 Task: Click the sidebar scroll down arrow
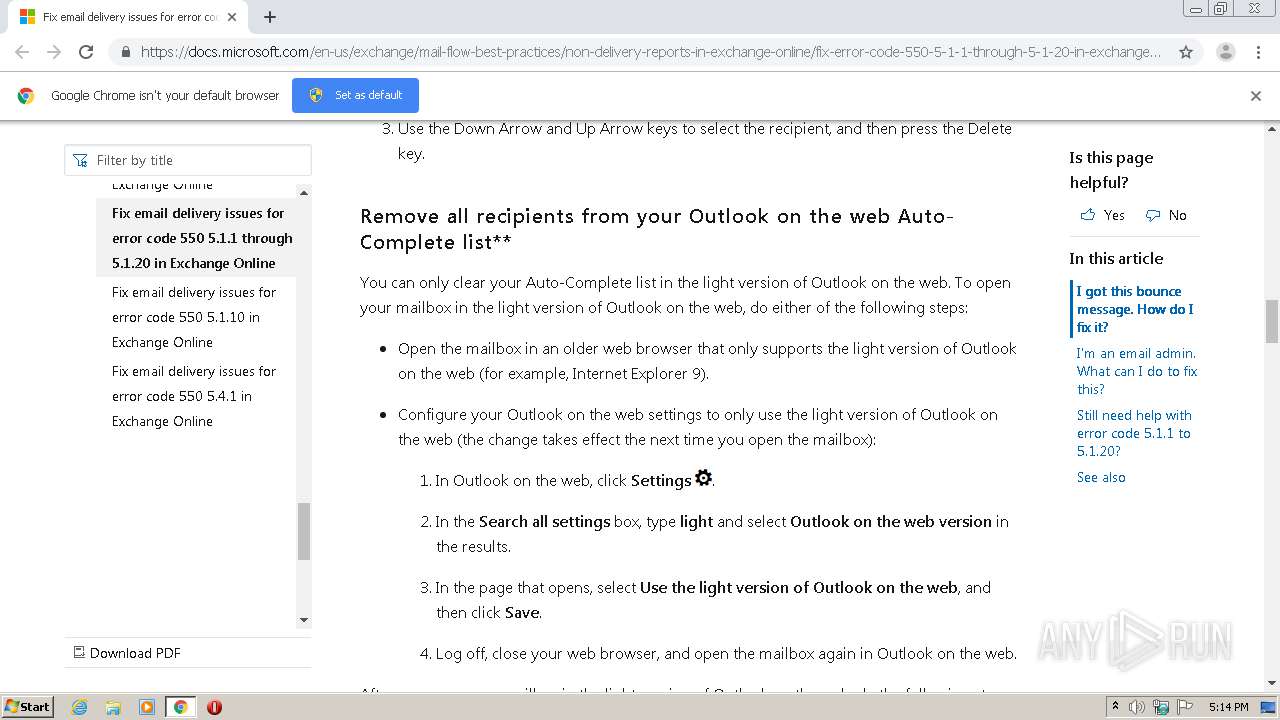(304, 620)
